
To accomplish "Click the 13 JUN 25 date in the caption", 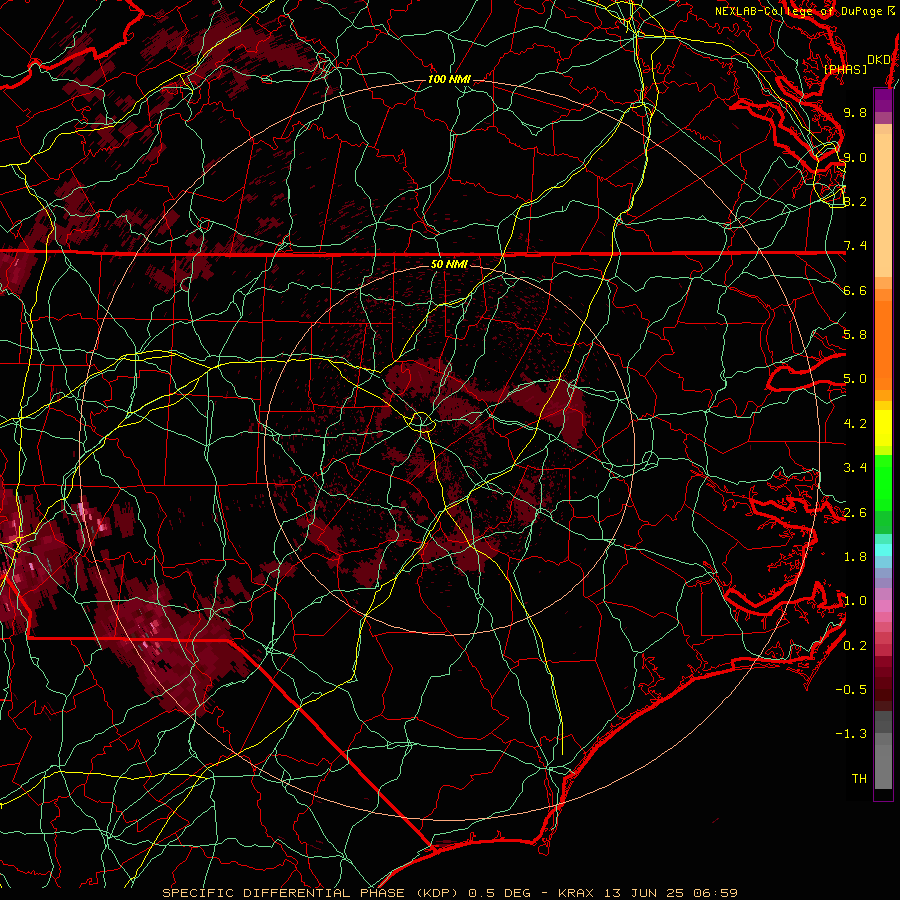I will tap(643, 893).
